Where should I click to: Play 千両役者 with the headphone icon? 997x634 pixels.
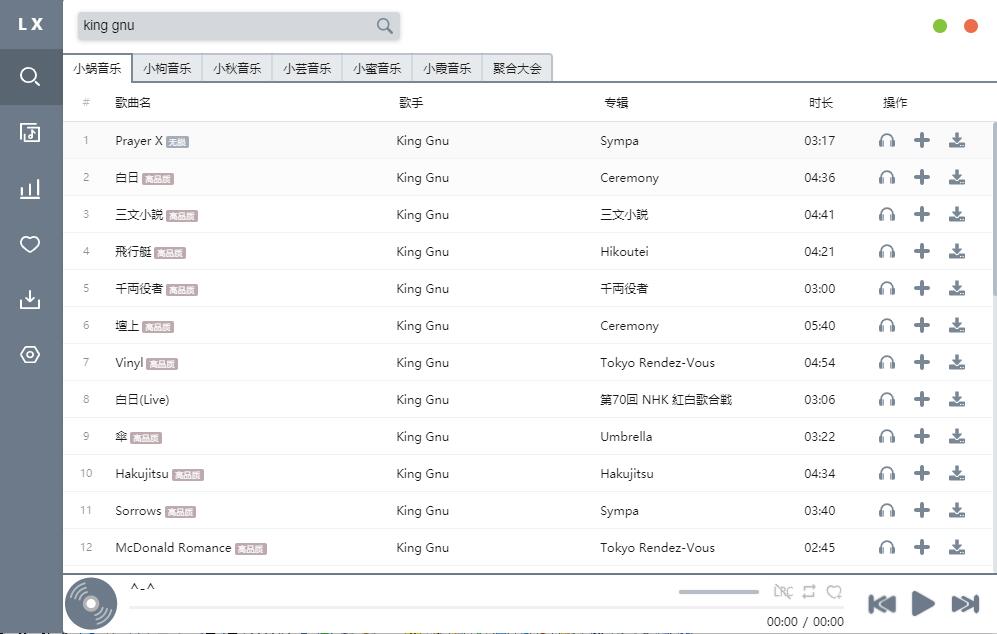(887, 289)
